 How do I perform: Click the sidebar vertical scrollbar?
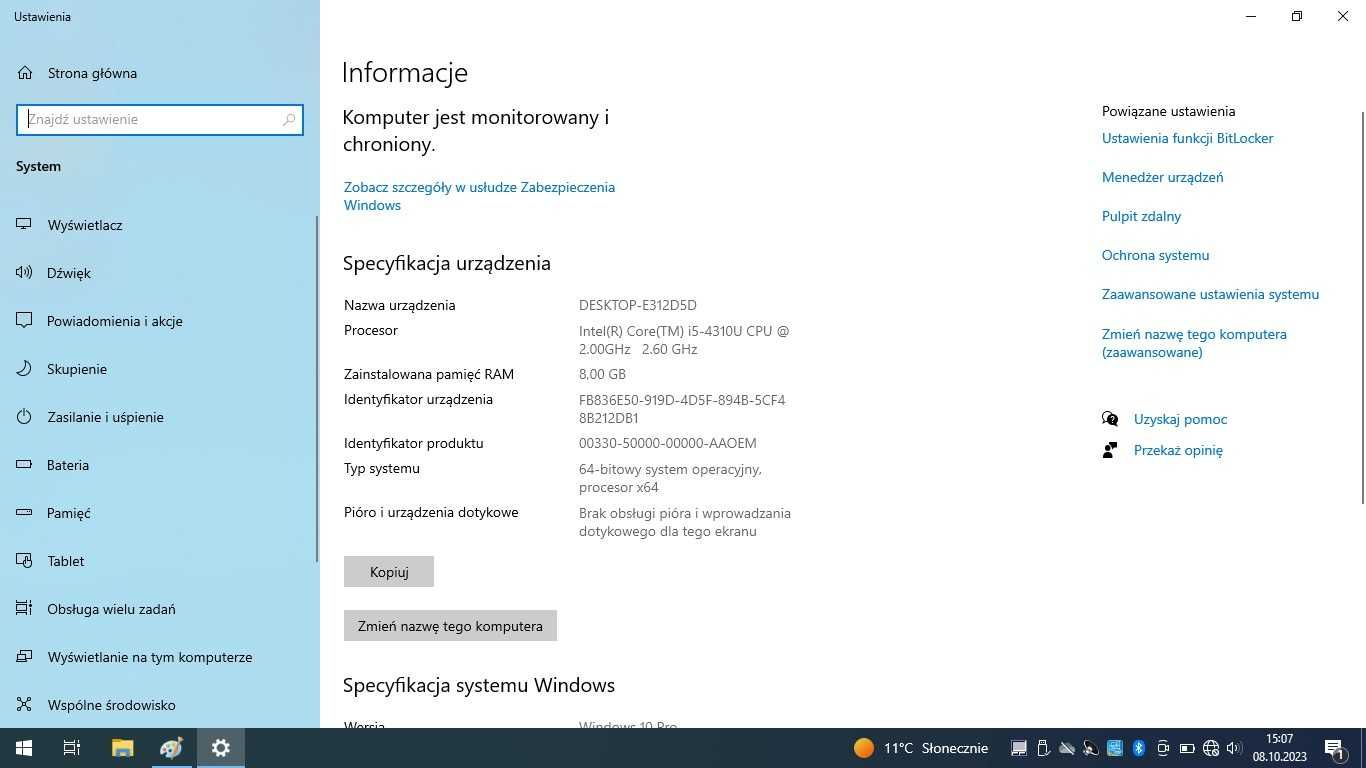[x=317, y=390]
